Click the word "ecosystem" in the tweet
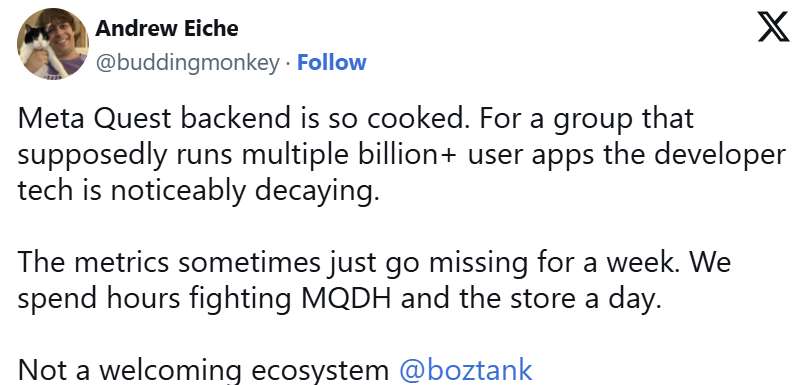 click(x=320, y=371)
